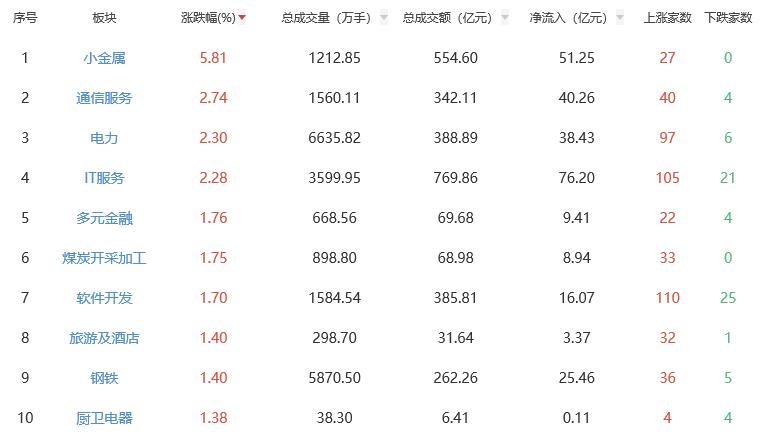This screenshot has width=772, height=441.
Task: Click the 多元金融 sector name
Action: [x=104, y=218]
